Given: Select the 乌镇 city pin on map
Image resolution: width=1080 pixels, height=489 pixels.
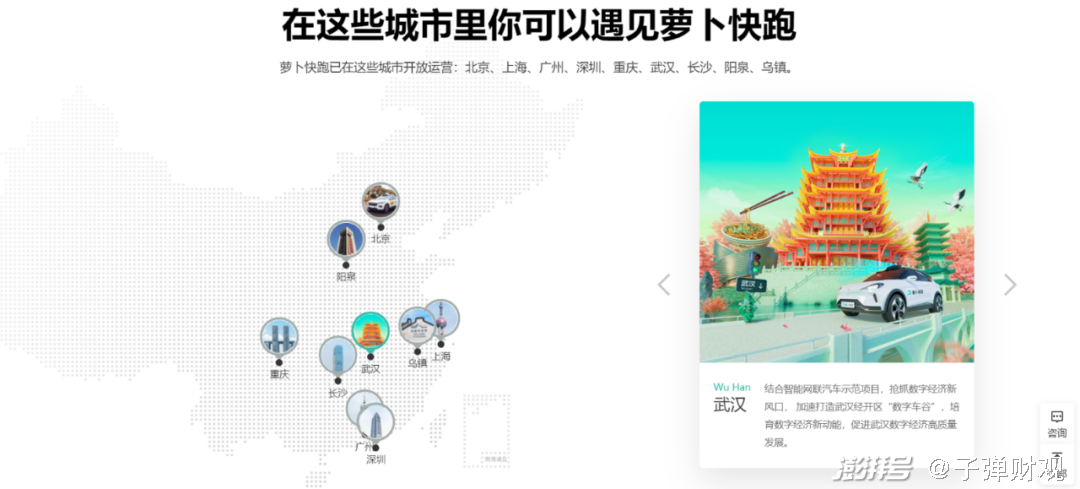Looking at the screenshot, I should 417,326.
